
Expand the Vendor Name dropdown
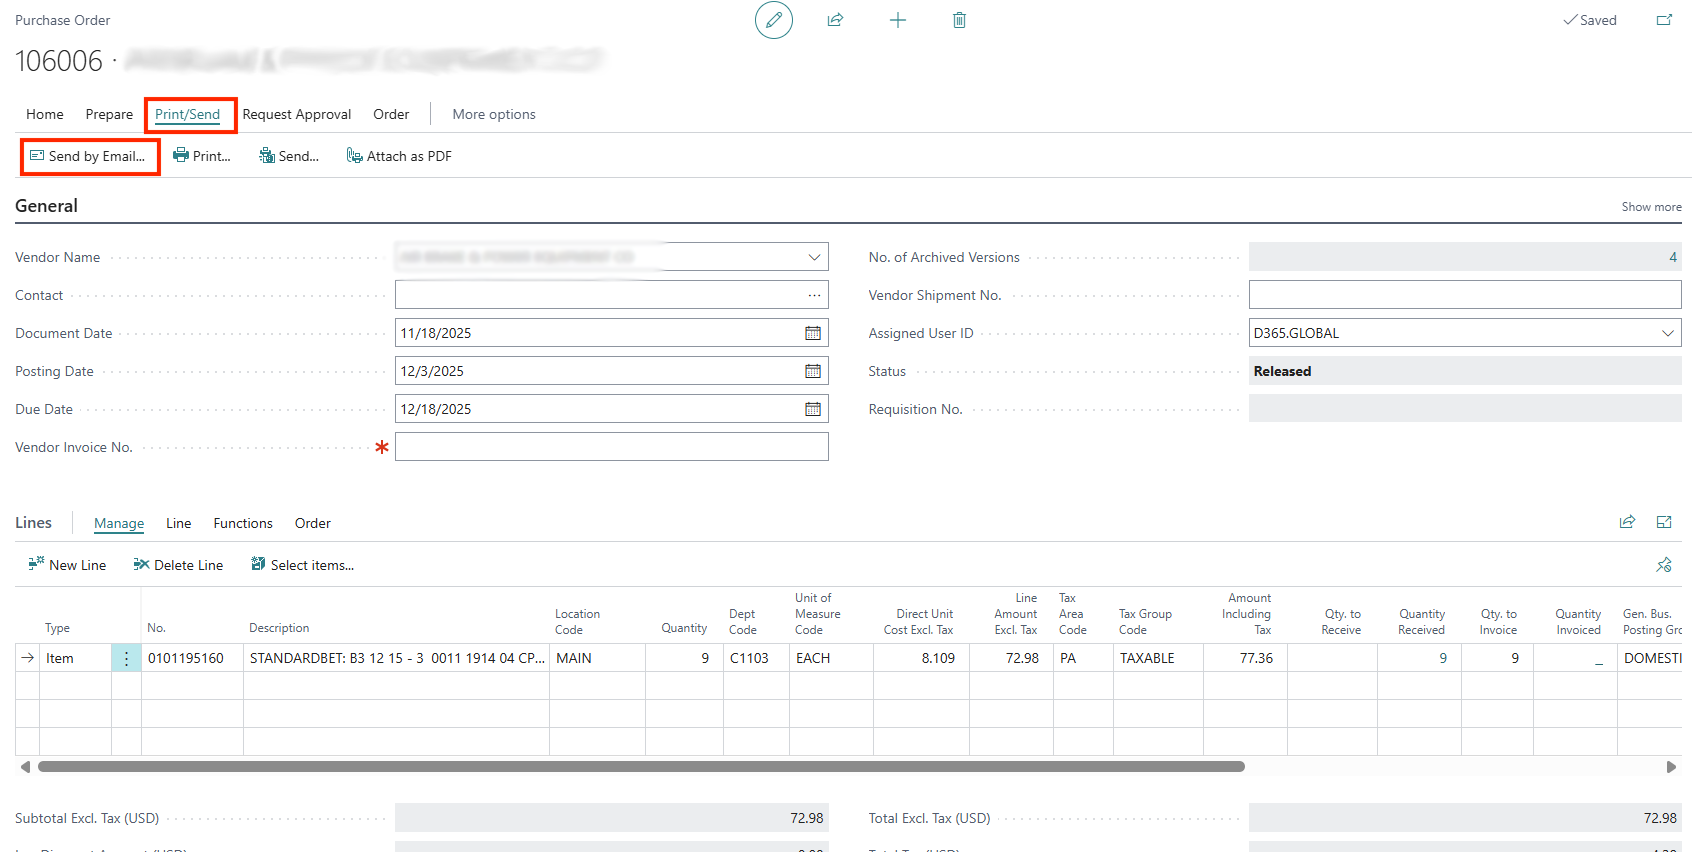pyautogui.click(x=814, y=257)
